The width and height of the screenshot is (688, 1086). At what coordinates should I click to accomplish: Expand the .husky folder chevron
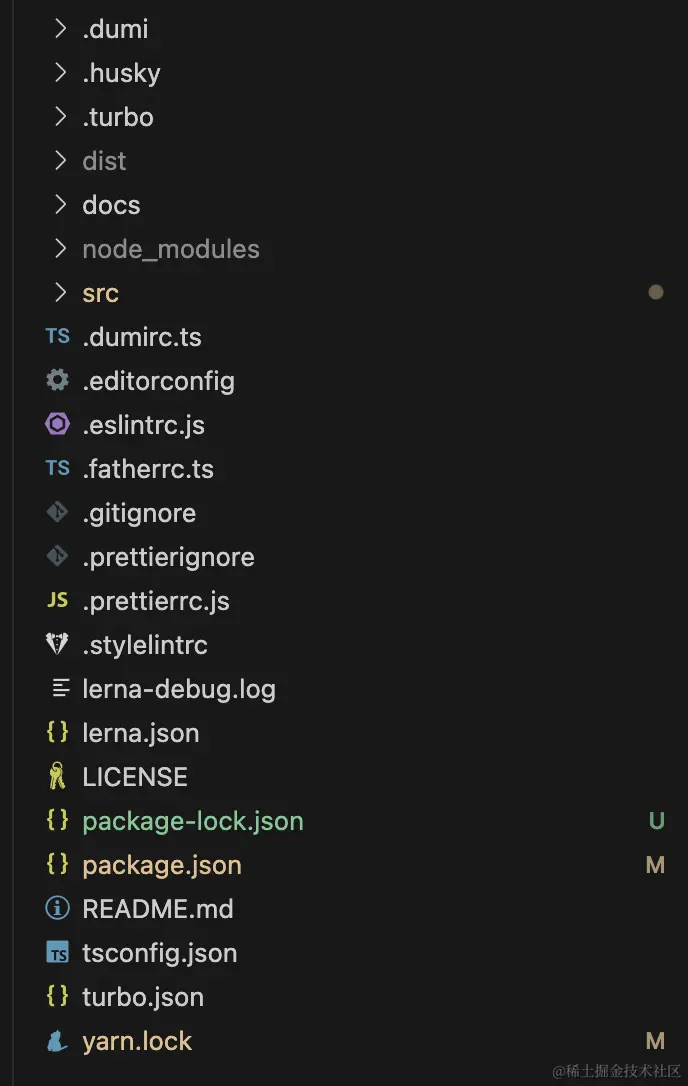[60, 73]
